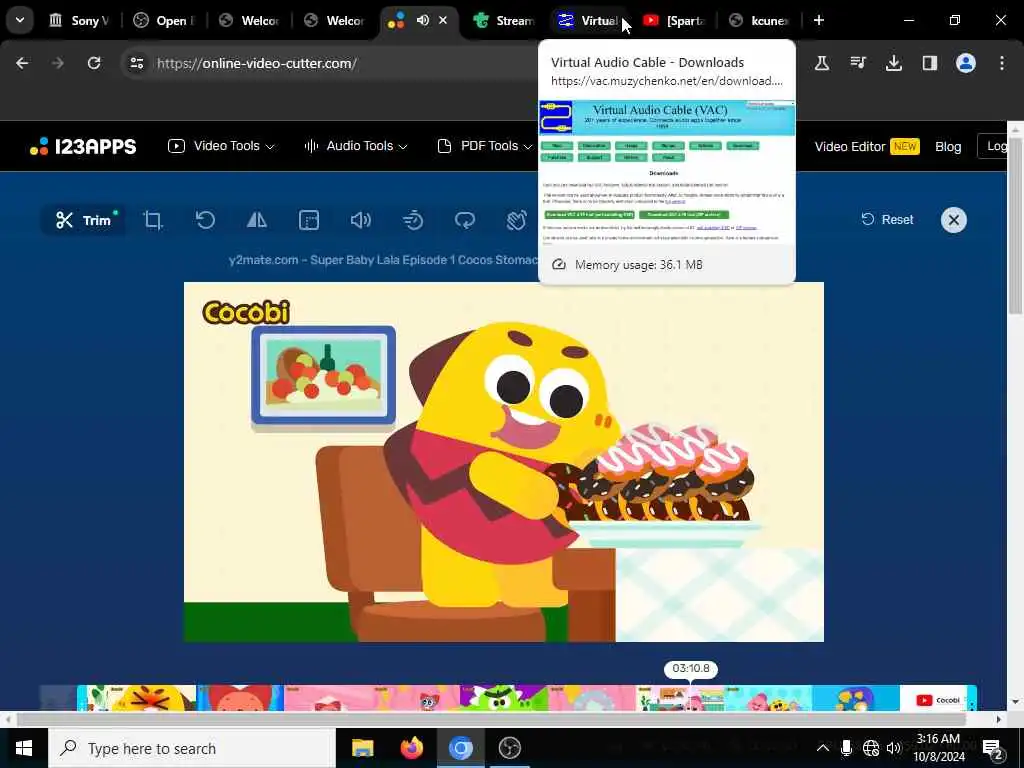Click the green monster timeline thumbnail
This screenshot has height=768, width=1024.
click(504, 698)
